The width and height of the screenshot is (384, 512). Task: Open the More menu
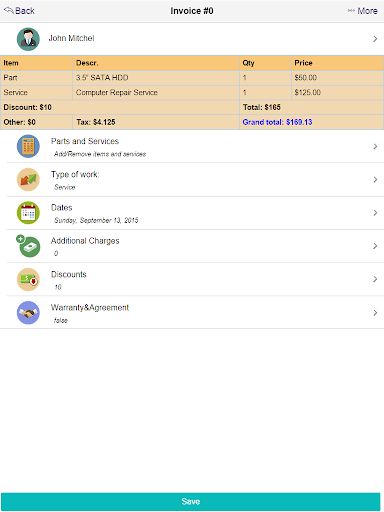362,11
